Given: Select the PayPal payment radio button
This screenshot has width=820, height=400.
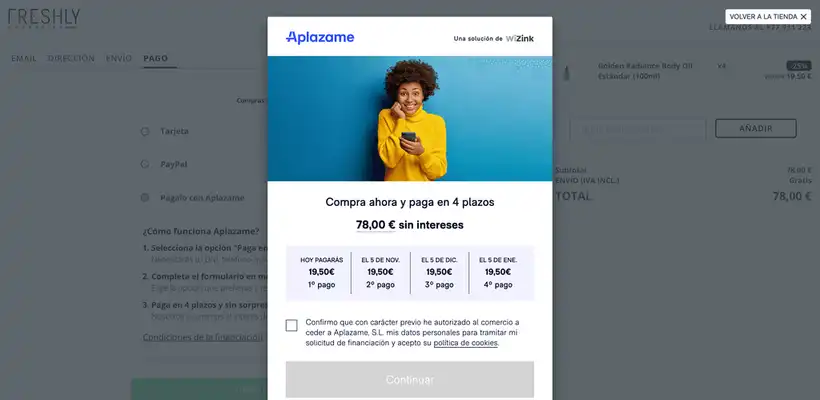Looking at the screenshot, I should point(145,164).
